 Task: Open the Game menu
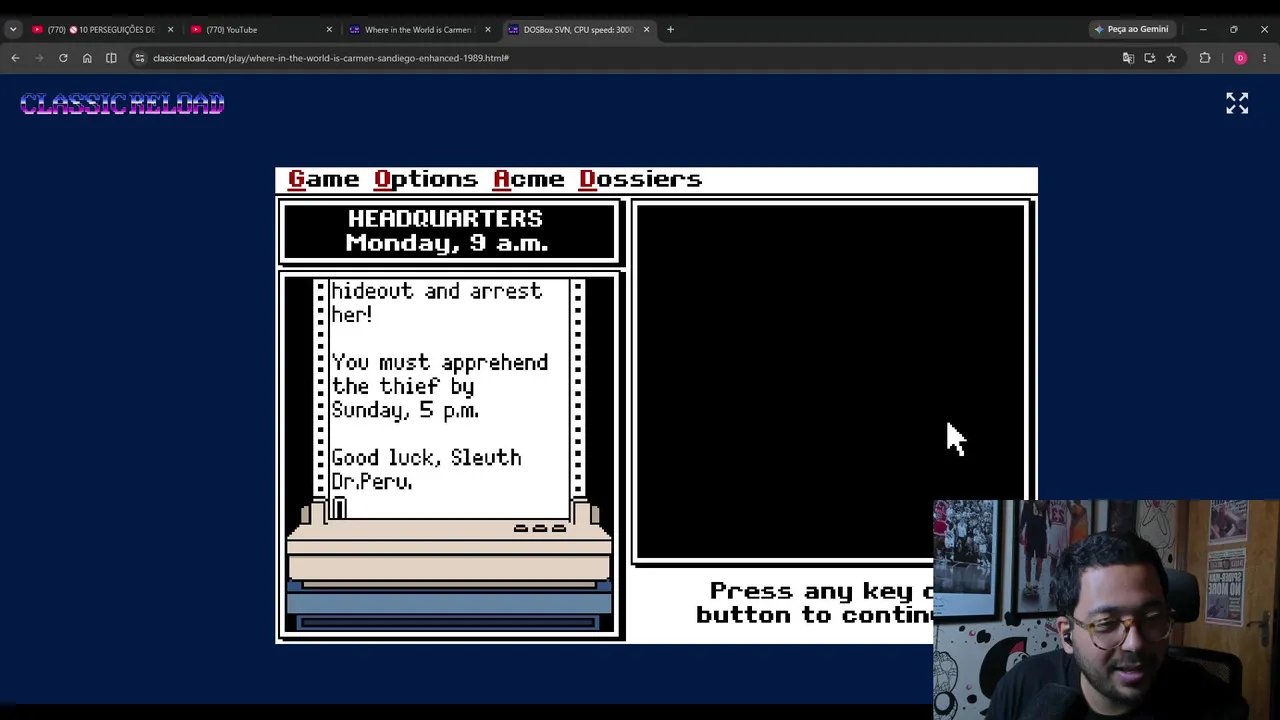(x=323, y=179)
